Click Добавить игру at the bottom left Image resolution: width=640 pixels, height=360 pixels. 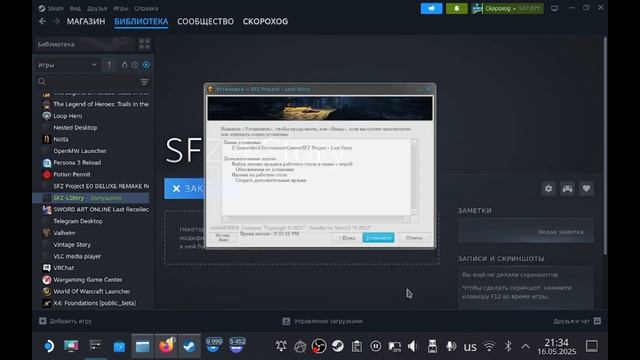tap(65, 321)
